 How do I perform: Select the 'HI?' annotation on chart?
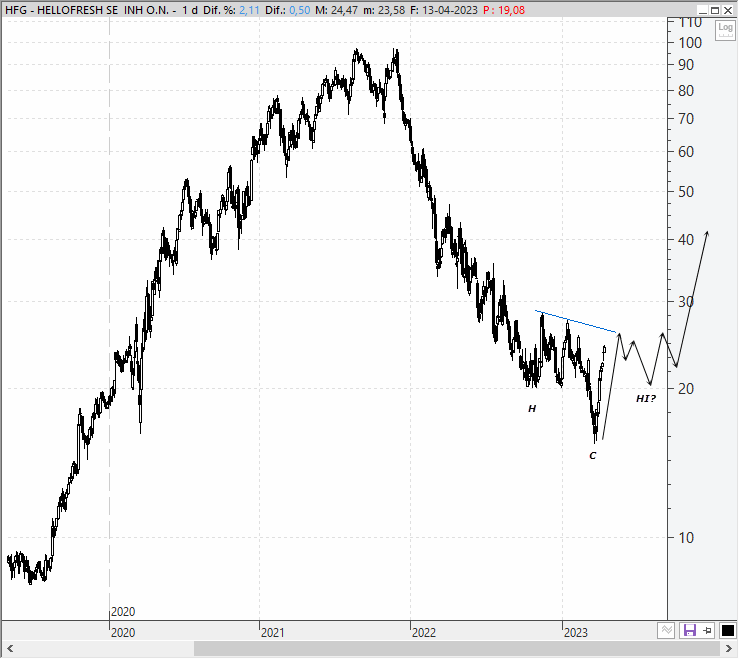pyautogui.click(x=646, y=399)
